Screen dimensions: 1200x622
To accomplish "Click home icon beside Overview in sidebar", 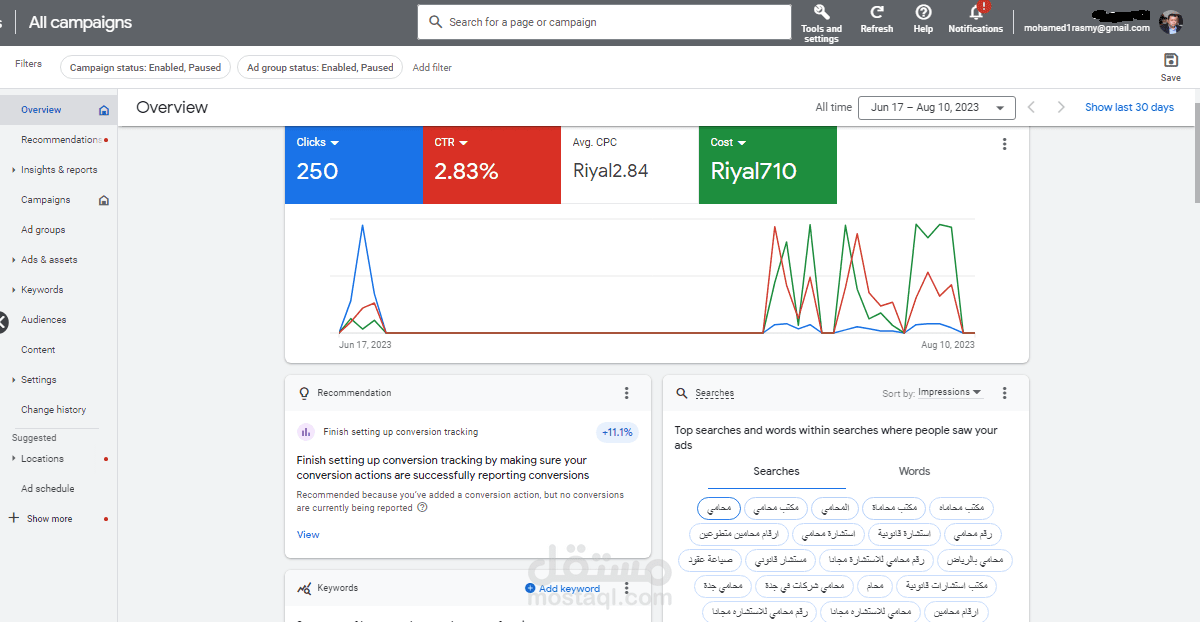I will pos(104,110).
